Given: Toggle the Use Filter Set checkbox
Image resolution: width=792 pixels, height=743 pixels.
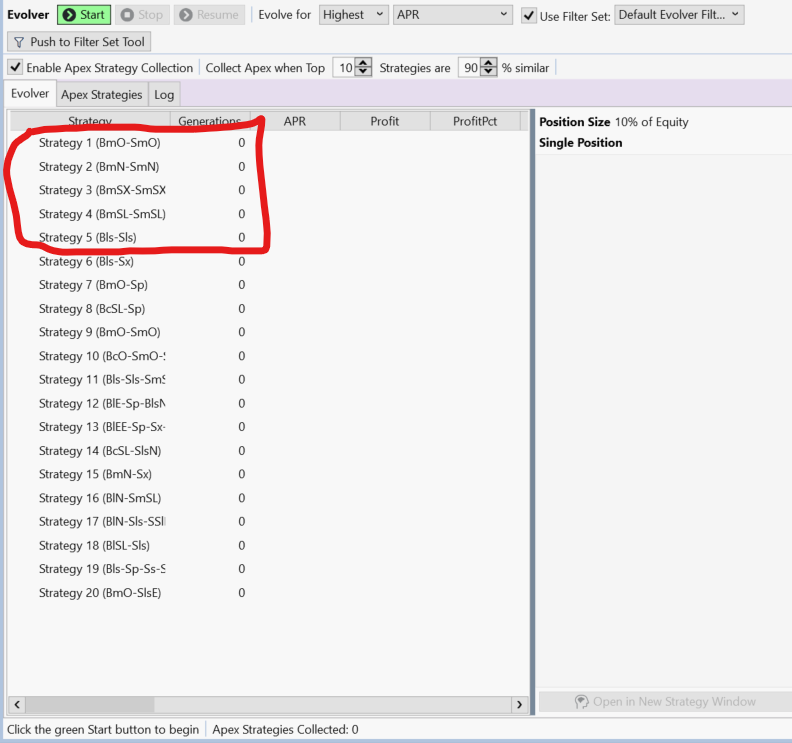Looking at the screenshot, I should pyautogui.click(x=530, y=16).
